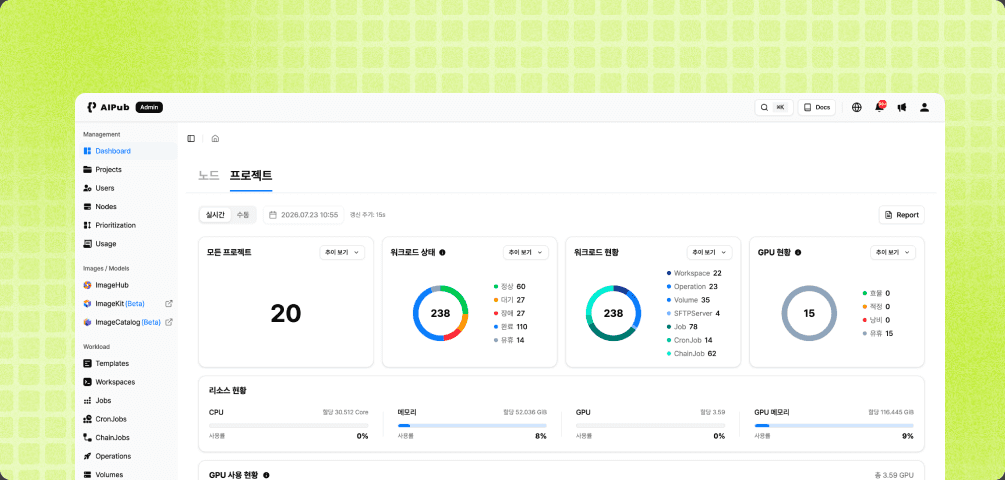Click the AIPub logo icon
The width and height of the screenshot is (1005, 480).
coord(92,107)
